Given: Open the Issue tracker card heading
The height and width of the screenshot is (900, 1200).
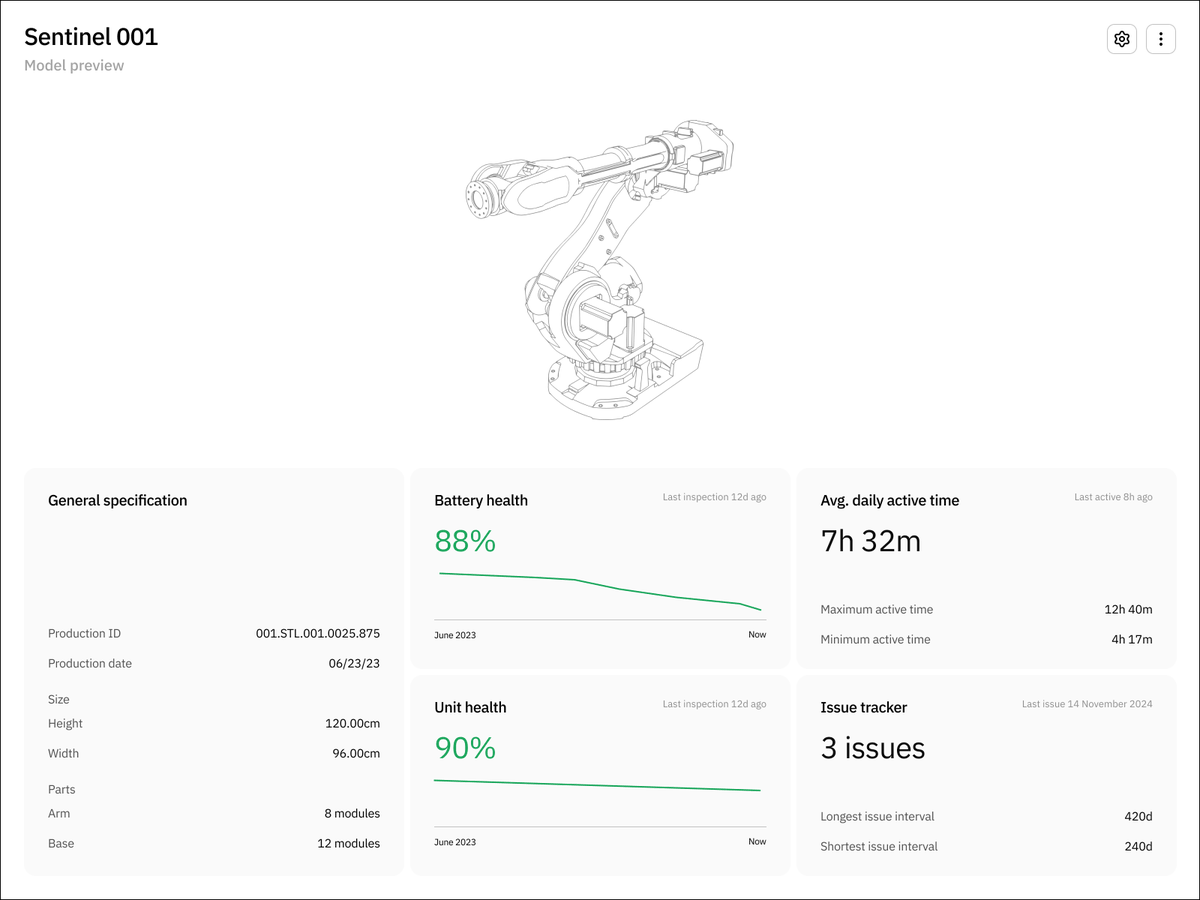Looking at the screenshot, I should click(864, 707).
